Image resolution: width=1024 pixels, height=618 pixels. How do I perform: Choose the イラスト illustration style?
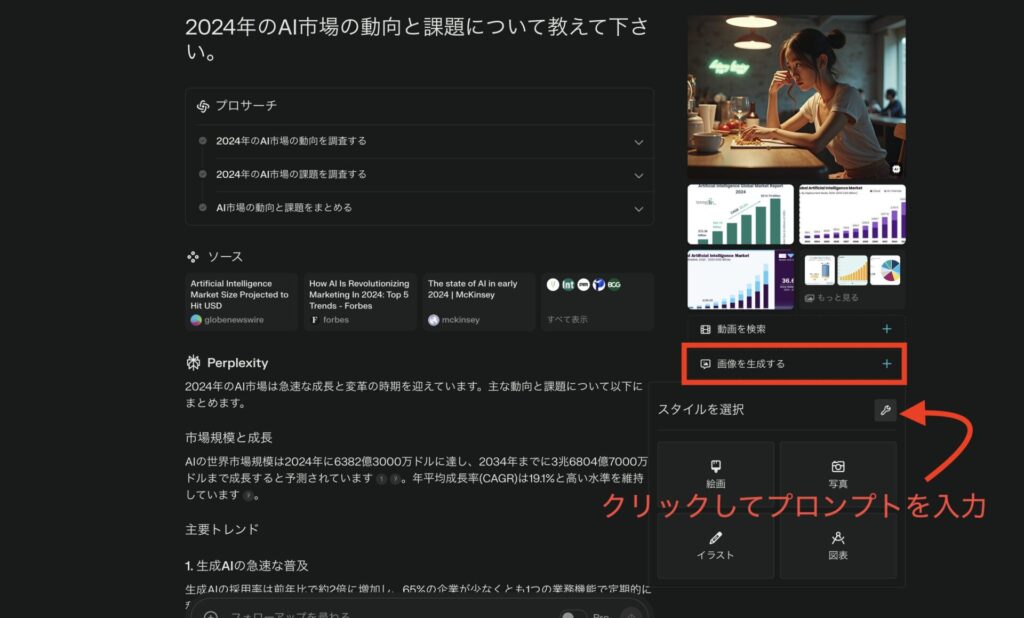[715, 545]
